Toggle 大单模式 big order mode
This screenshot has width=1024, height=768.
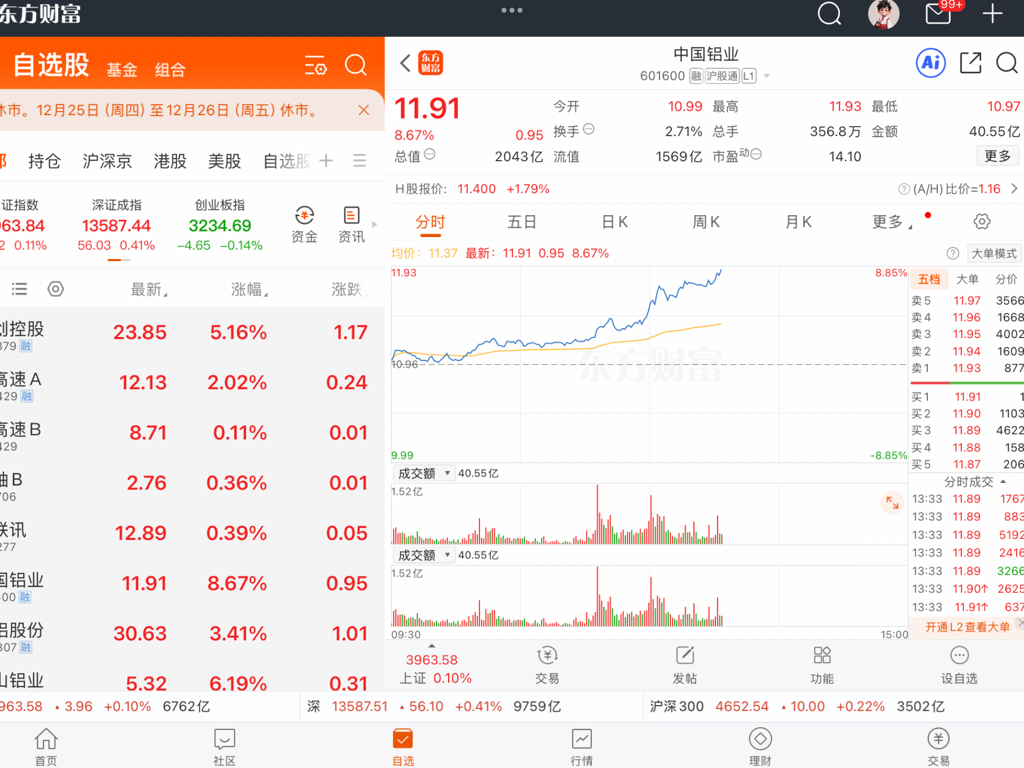tap(994, 253)
